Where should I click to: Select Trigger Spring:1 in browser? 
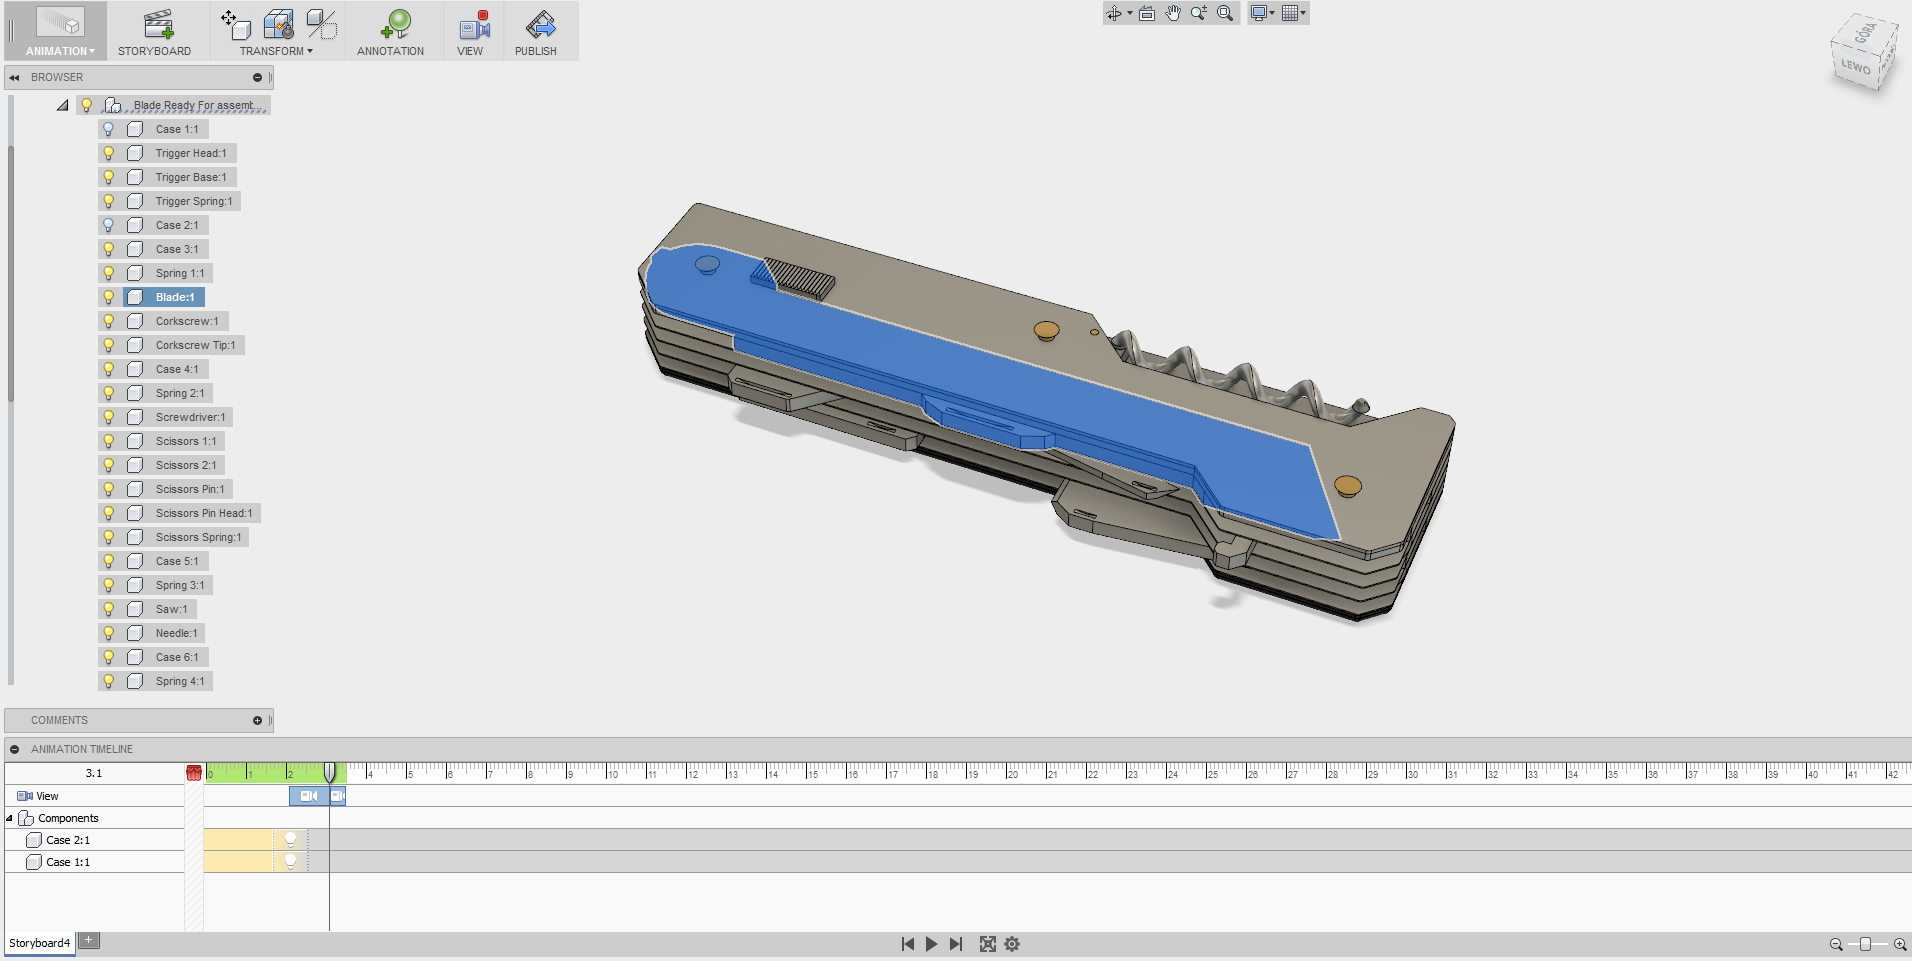(x=194, y=201)
